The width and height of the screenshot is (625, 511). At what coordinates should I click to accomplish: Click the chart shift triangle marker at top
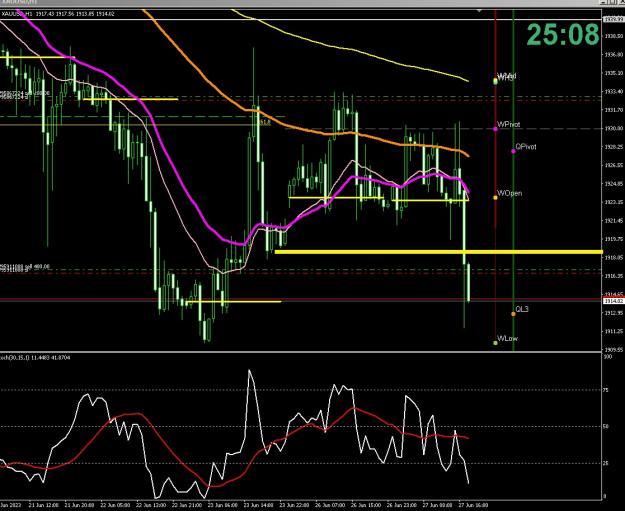(x=479, y=10)
